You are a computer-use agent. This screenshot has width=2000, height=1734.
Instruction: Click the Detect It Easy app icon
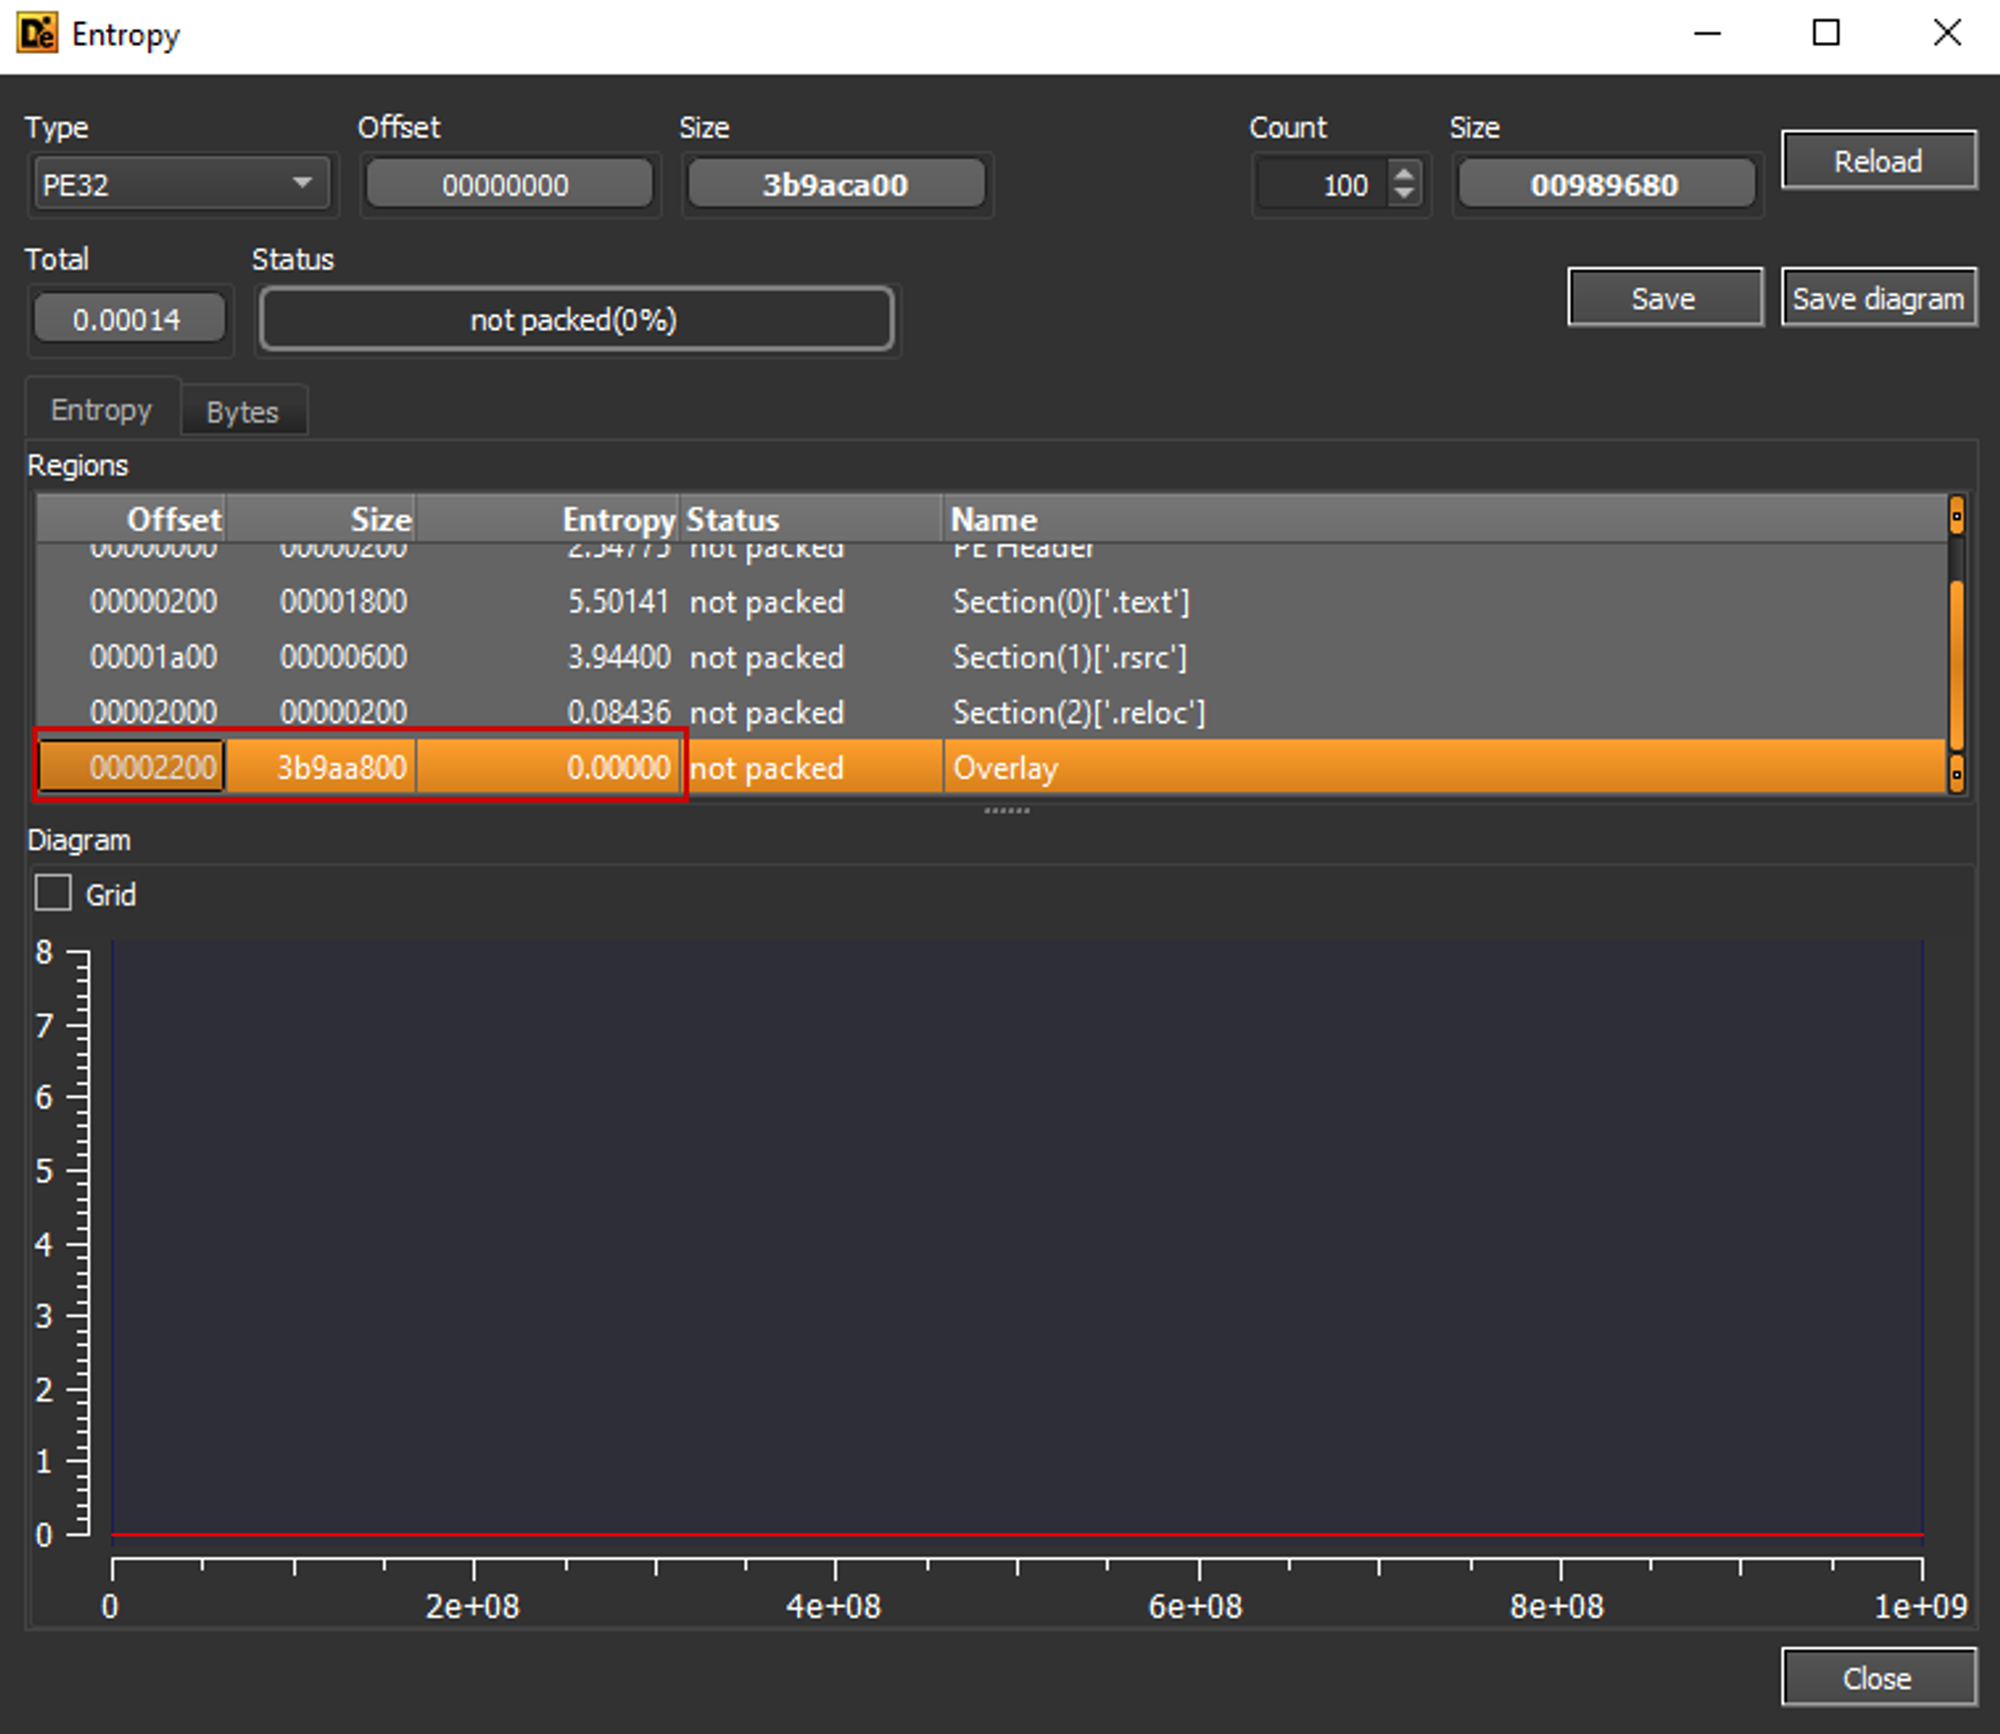(x=38, y=34)
